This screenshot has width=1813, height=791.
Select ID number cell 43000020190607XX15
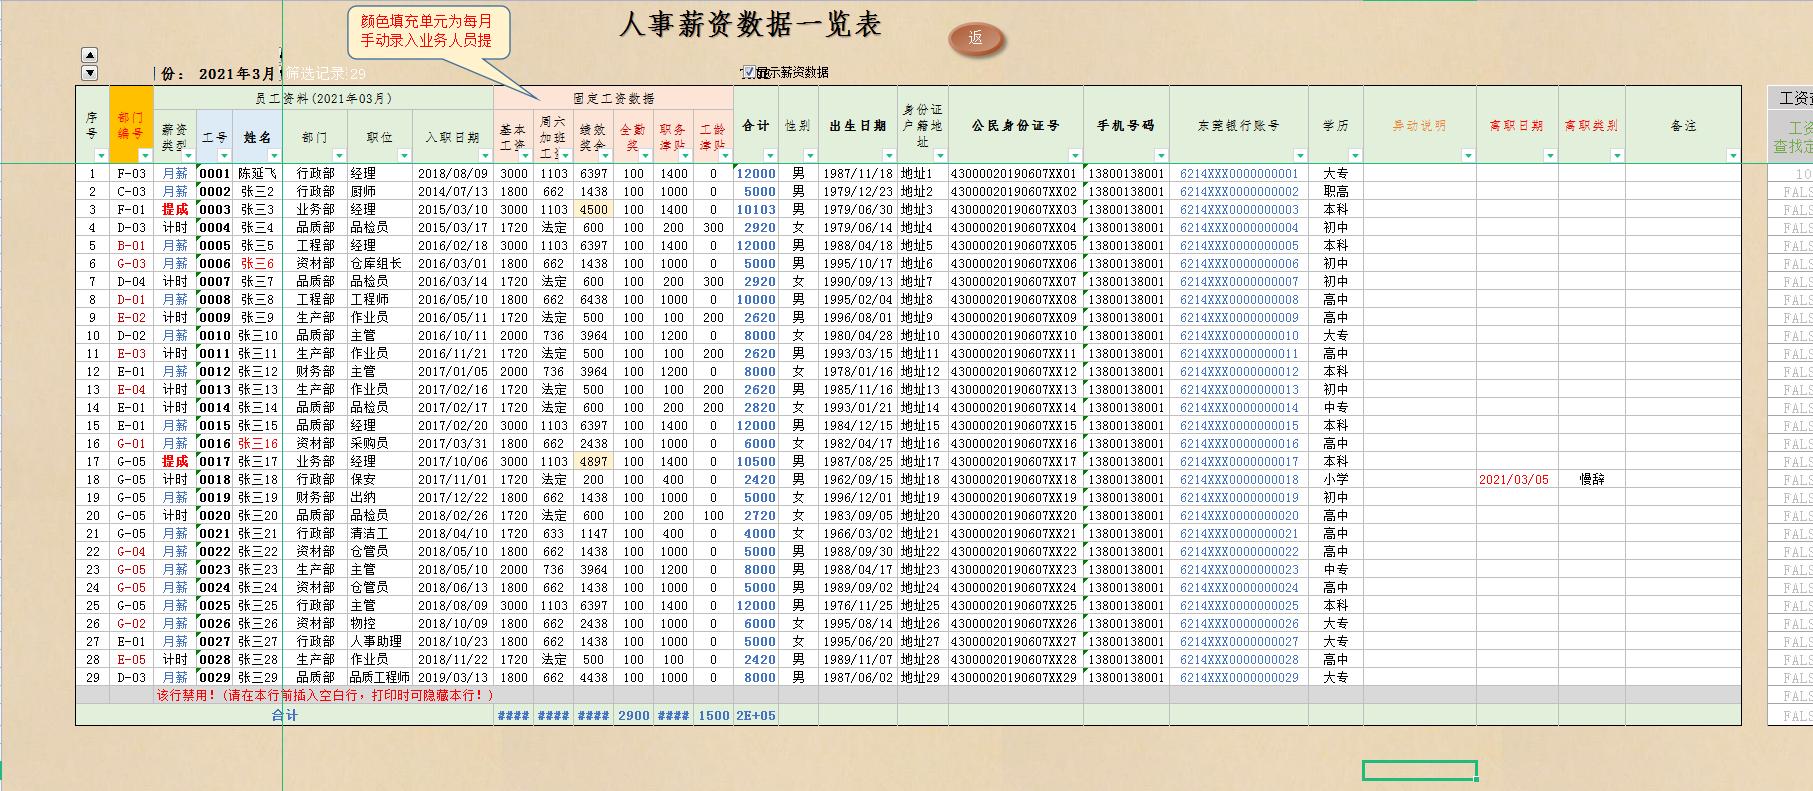pyautogui.click(x=1014, y=426)
